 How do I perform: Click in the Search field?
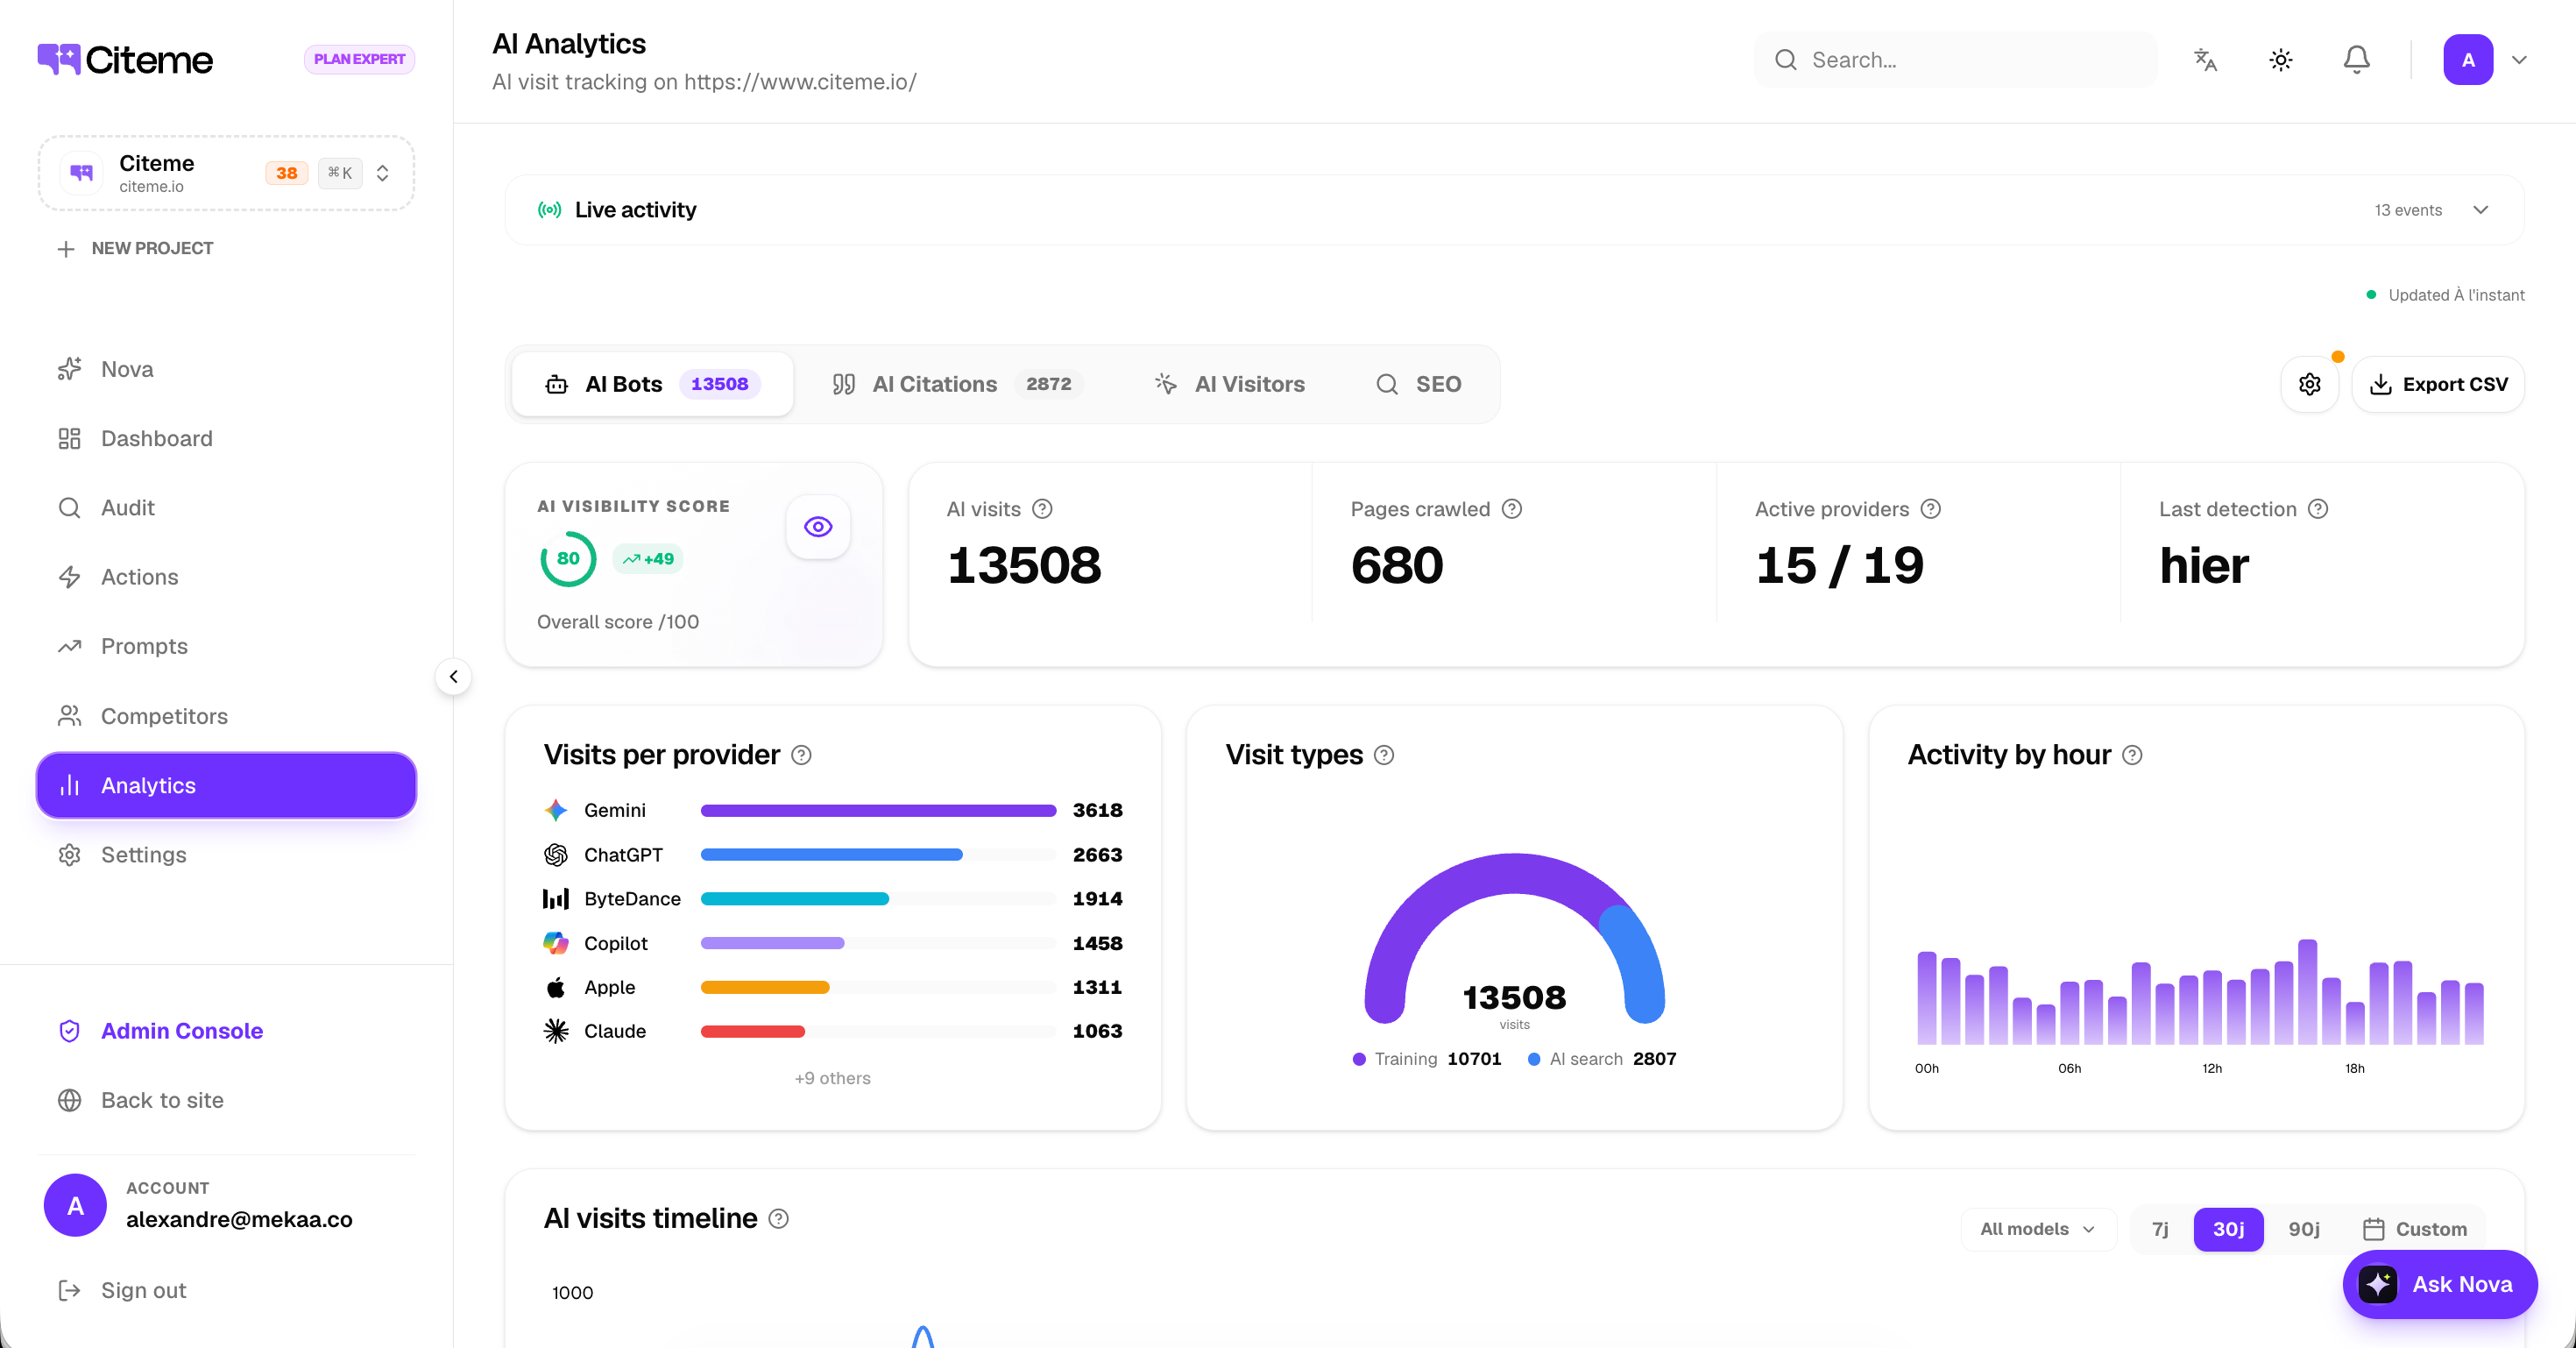(1956, 60)
